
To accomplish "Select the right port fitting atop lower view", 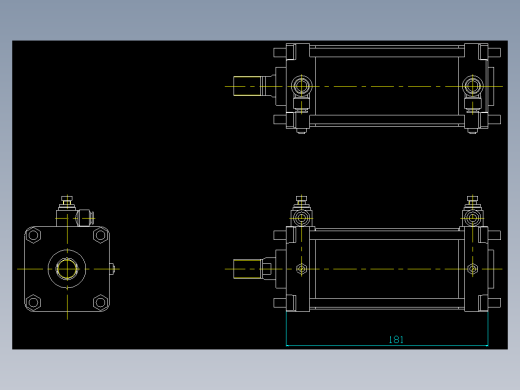I will (472, 212).
